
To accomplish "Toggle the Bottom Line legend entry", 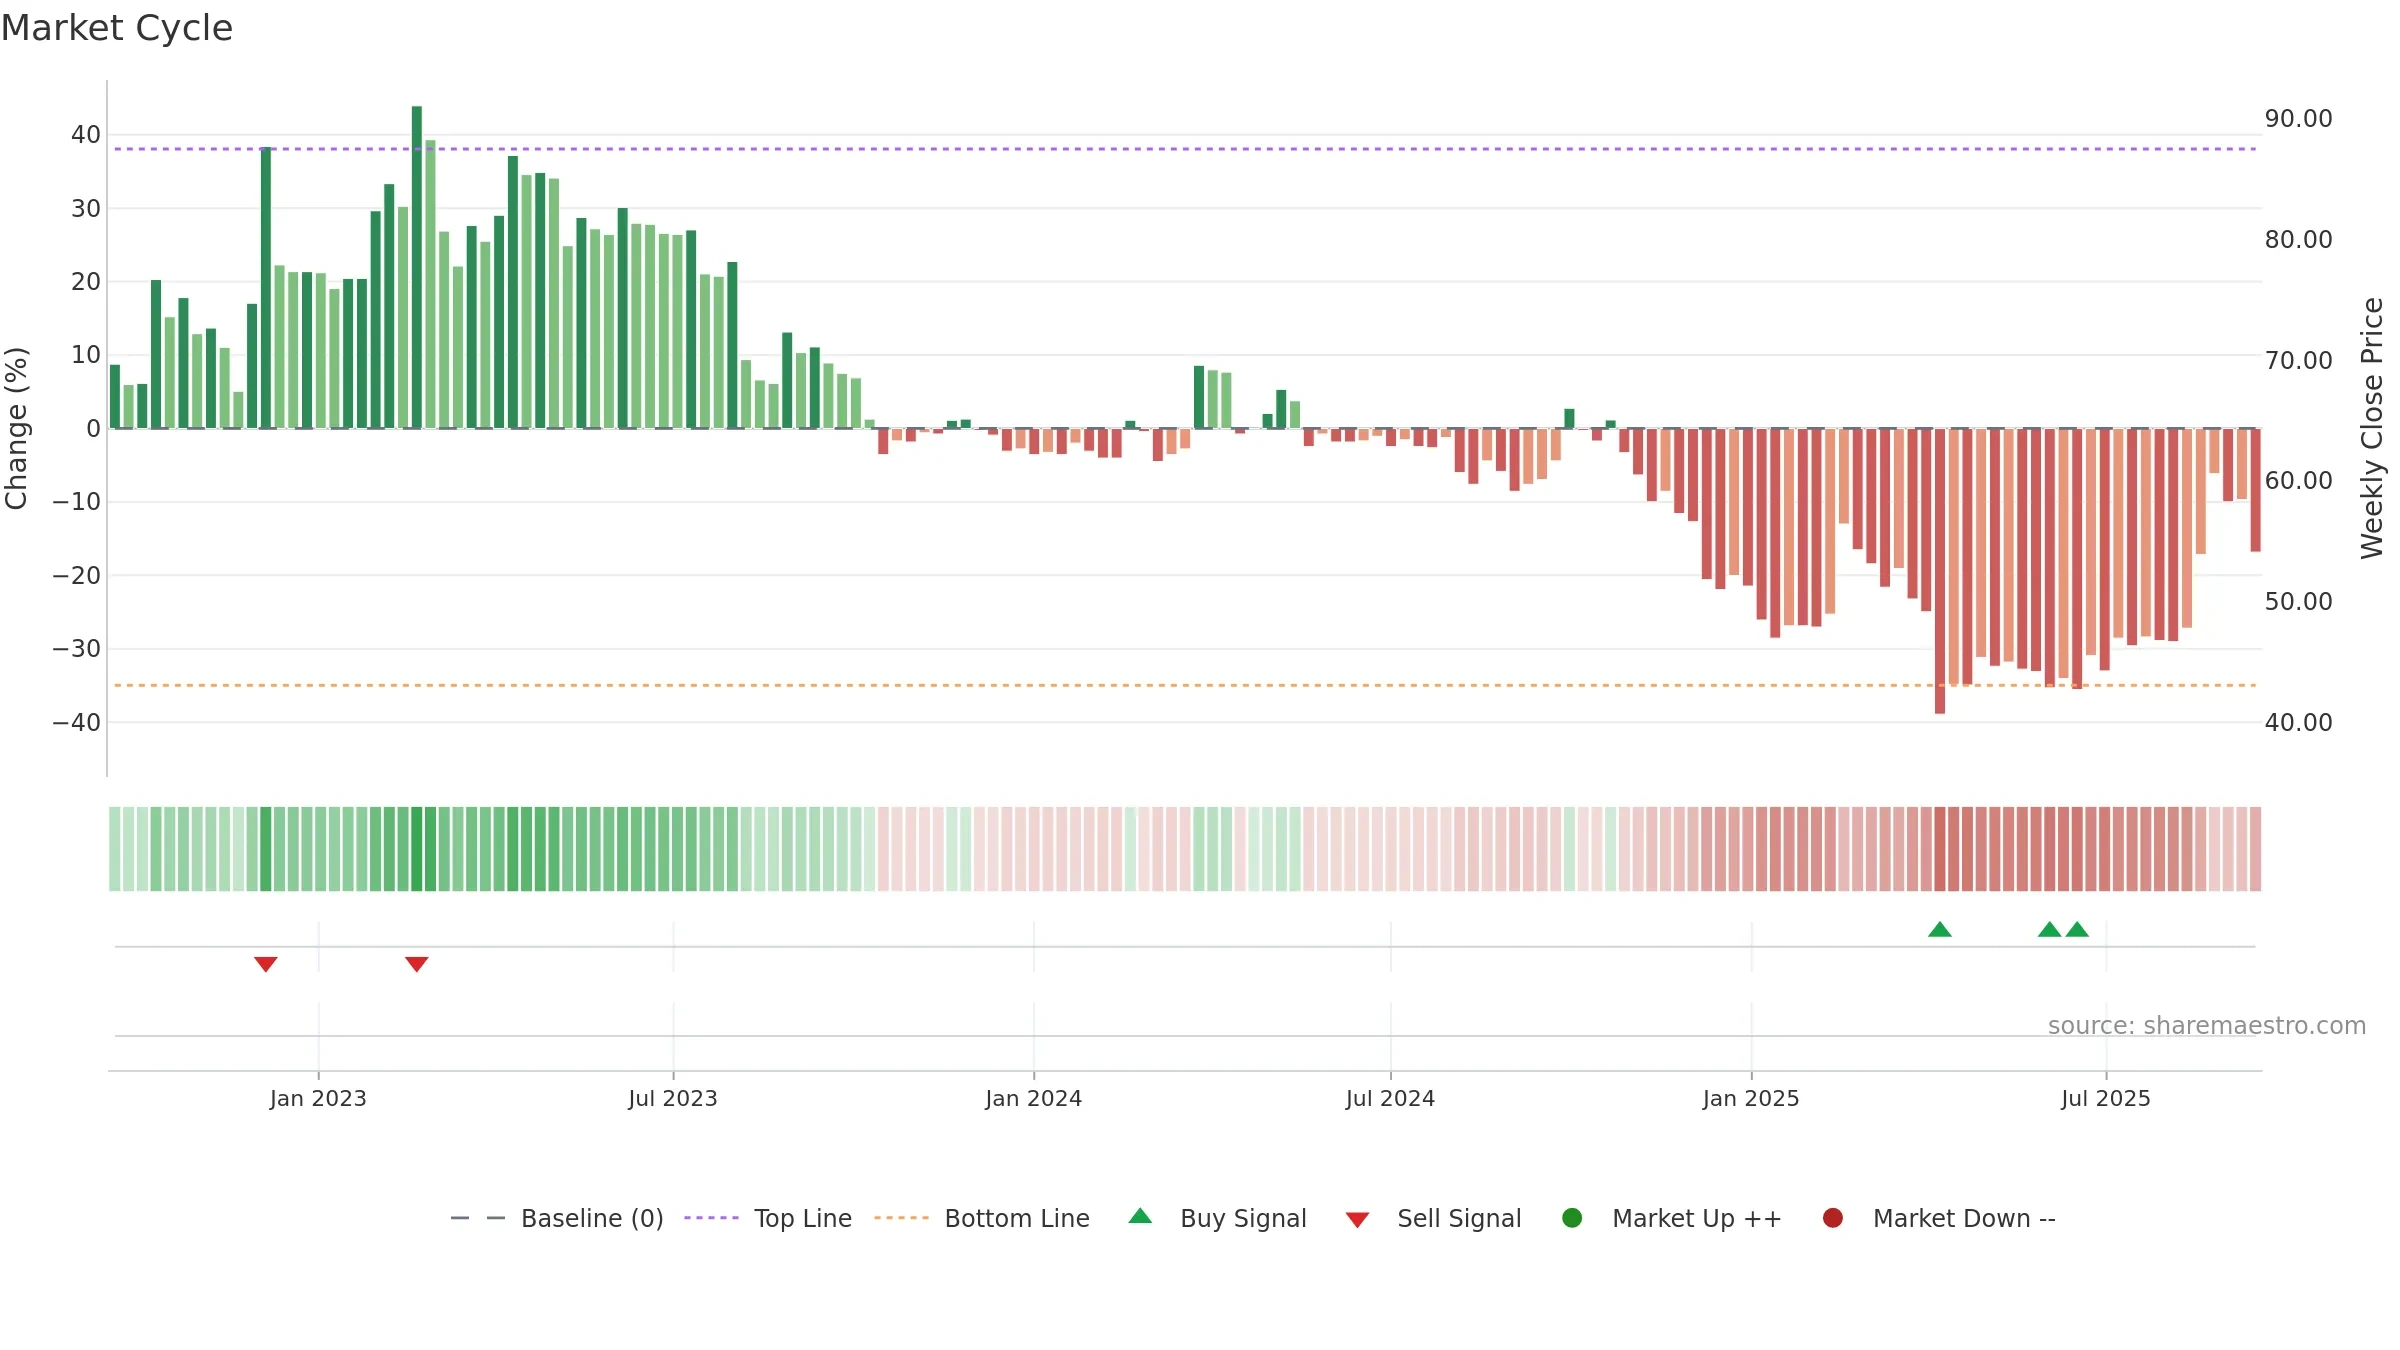I will (982, 1218).
